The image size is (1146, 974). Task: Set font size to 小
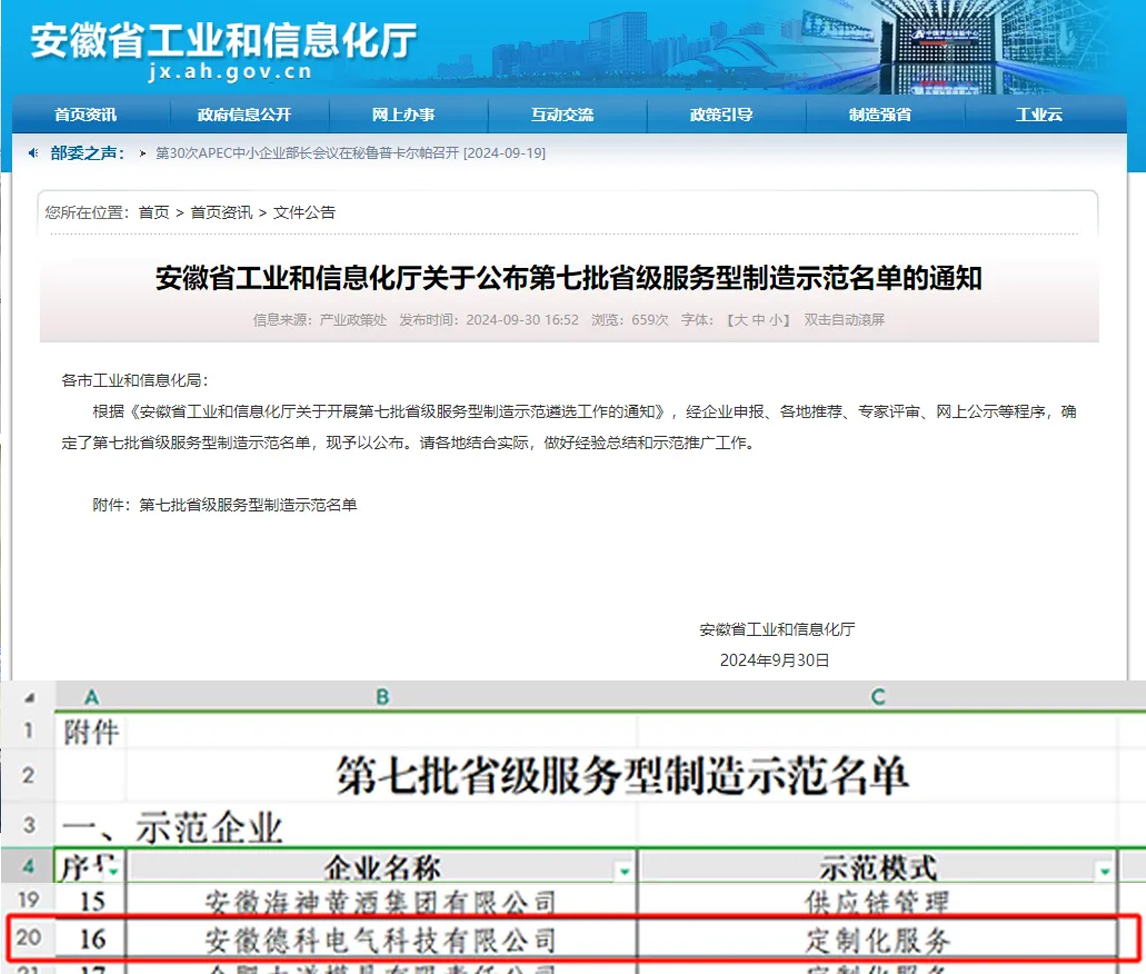(x=776, y=320)
